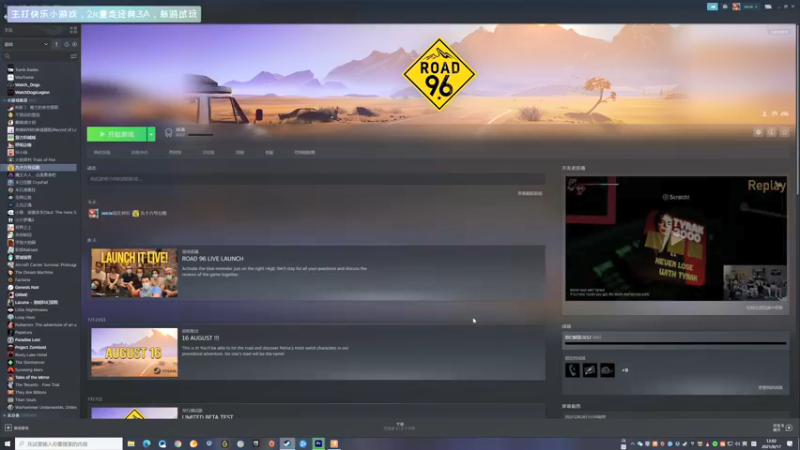
Task: Open the achievements badge icon near the play button
Action: point(168,133)
